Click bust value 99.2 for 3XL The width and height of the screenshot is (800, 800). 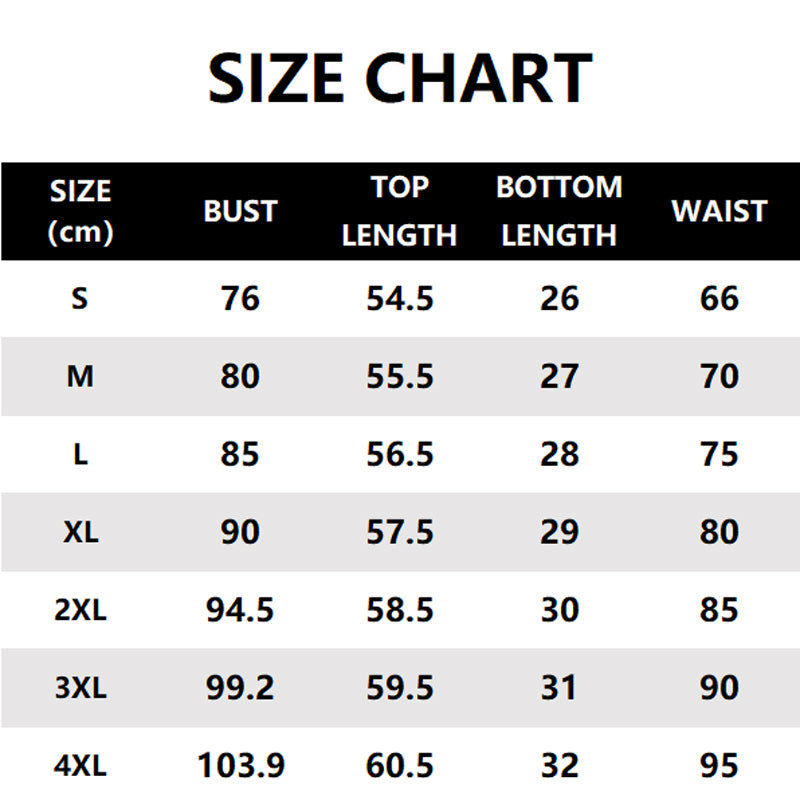tap(240, 688)
